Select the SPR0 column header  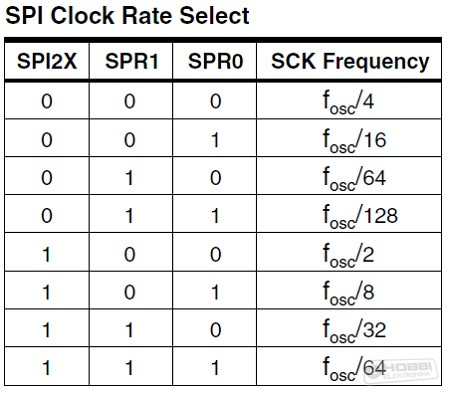tap(215, 61)
